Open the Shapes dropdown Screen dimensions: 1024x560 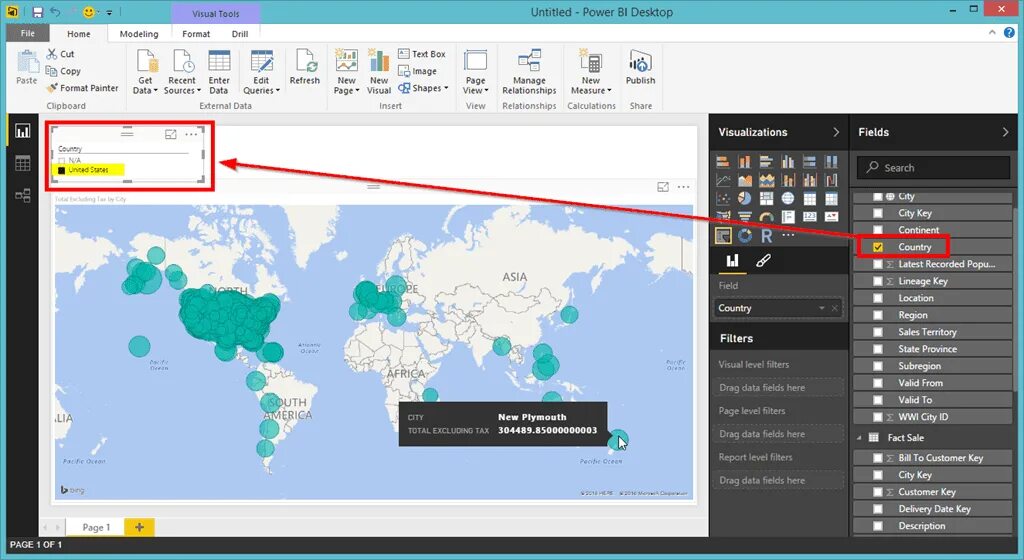[423, 88]
